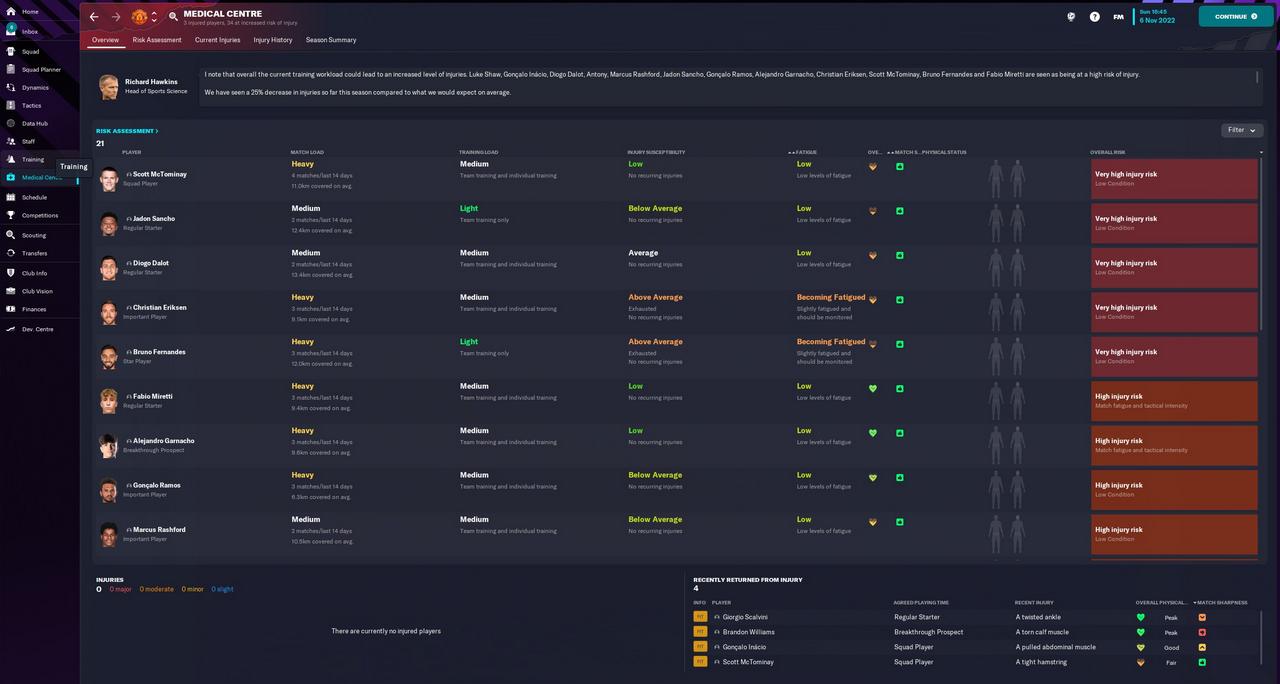
Task: Open the Season Summary tab
Action: [x=331, y=40]
